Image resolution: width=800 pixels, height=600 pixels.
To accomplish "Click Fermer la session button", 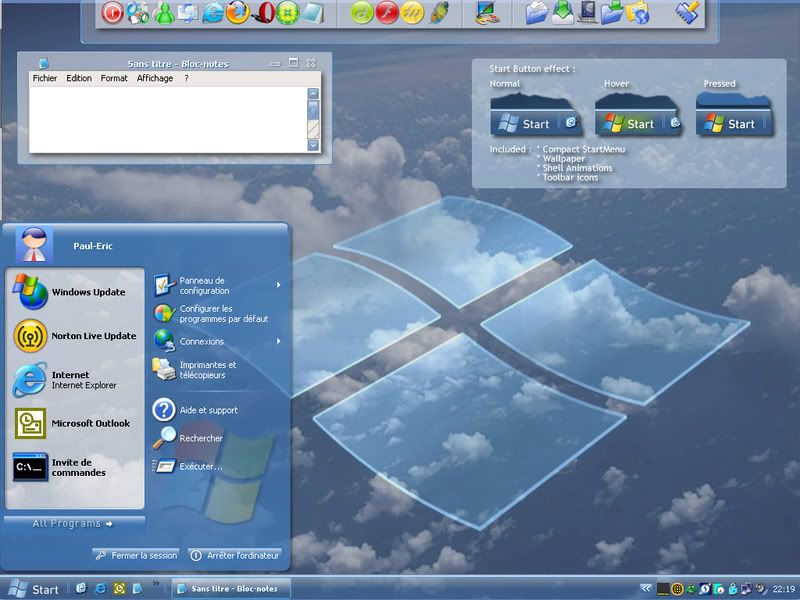I will tap(136, 555).
